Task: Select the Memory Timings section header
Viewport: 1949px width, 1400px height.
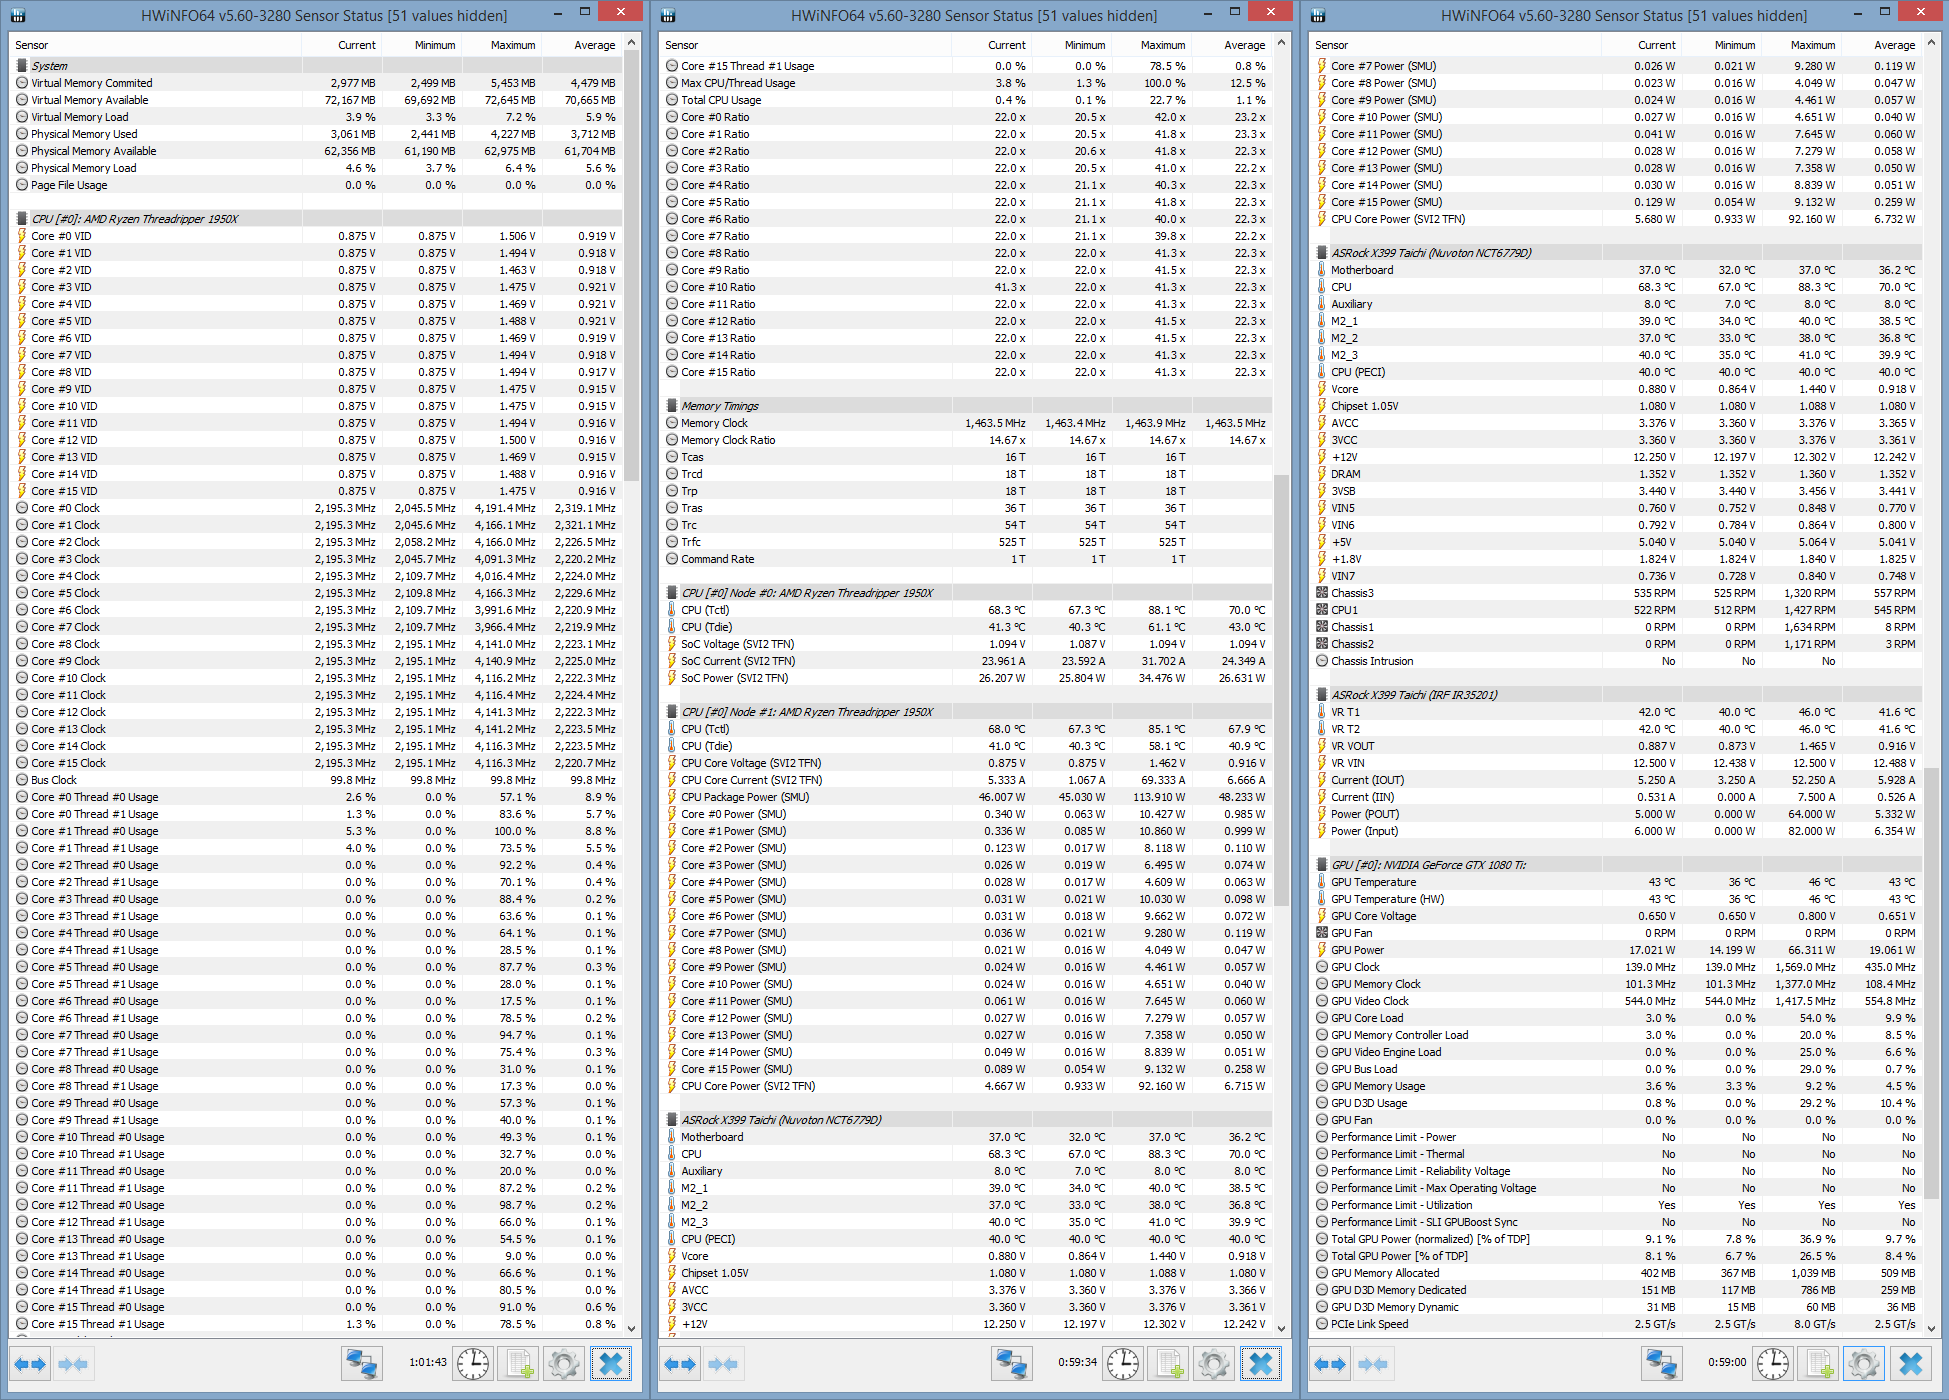Action: click(x=968, y=406)
